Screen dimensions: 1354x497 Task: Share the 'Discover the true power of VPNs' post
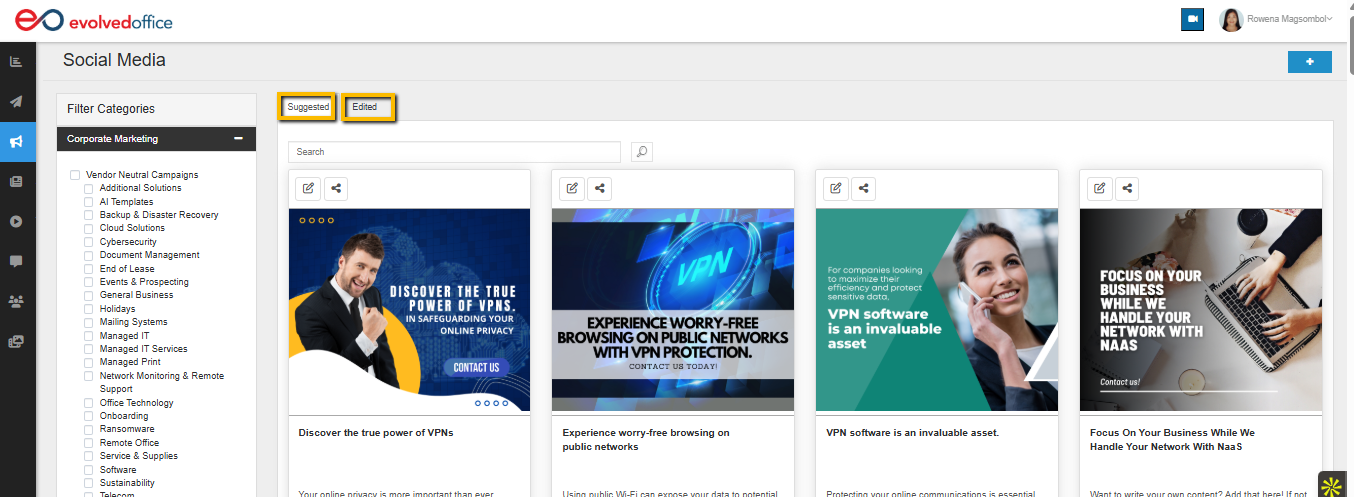click(x=334, y=187)
